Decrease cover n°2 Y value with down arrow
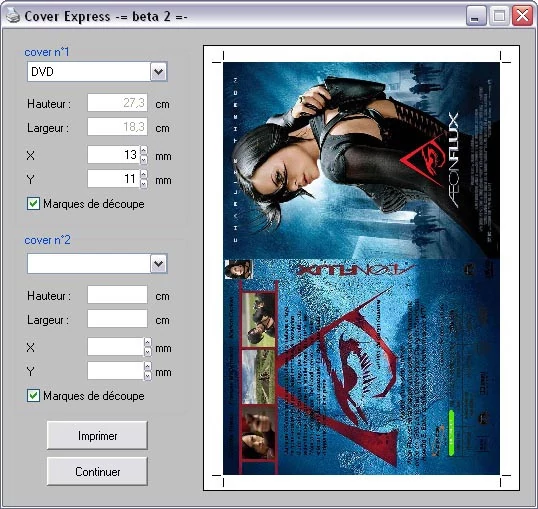Image resolution: width=538 pixels, height=509 pixels. 148,375
